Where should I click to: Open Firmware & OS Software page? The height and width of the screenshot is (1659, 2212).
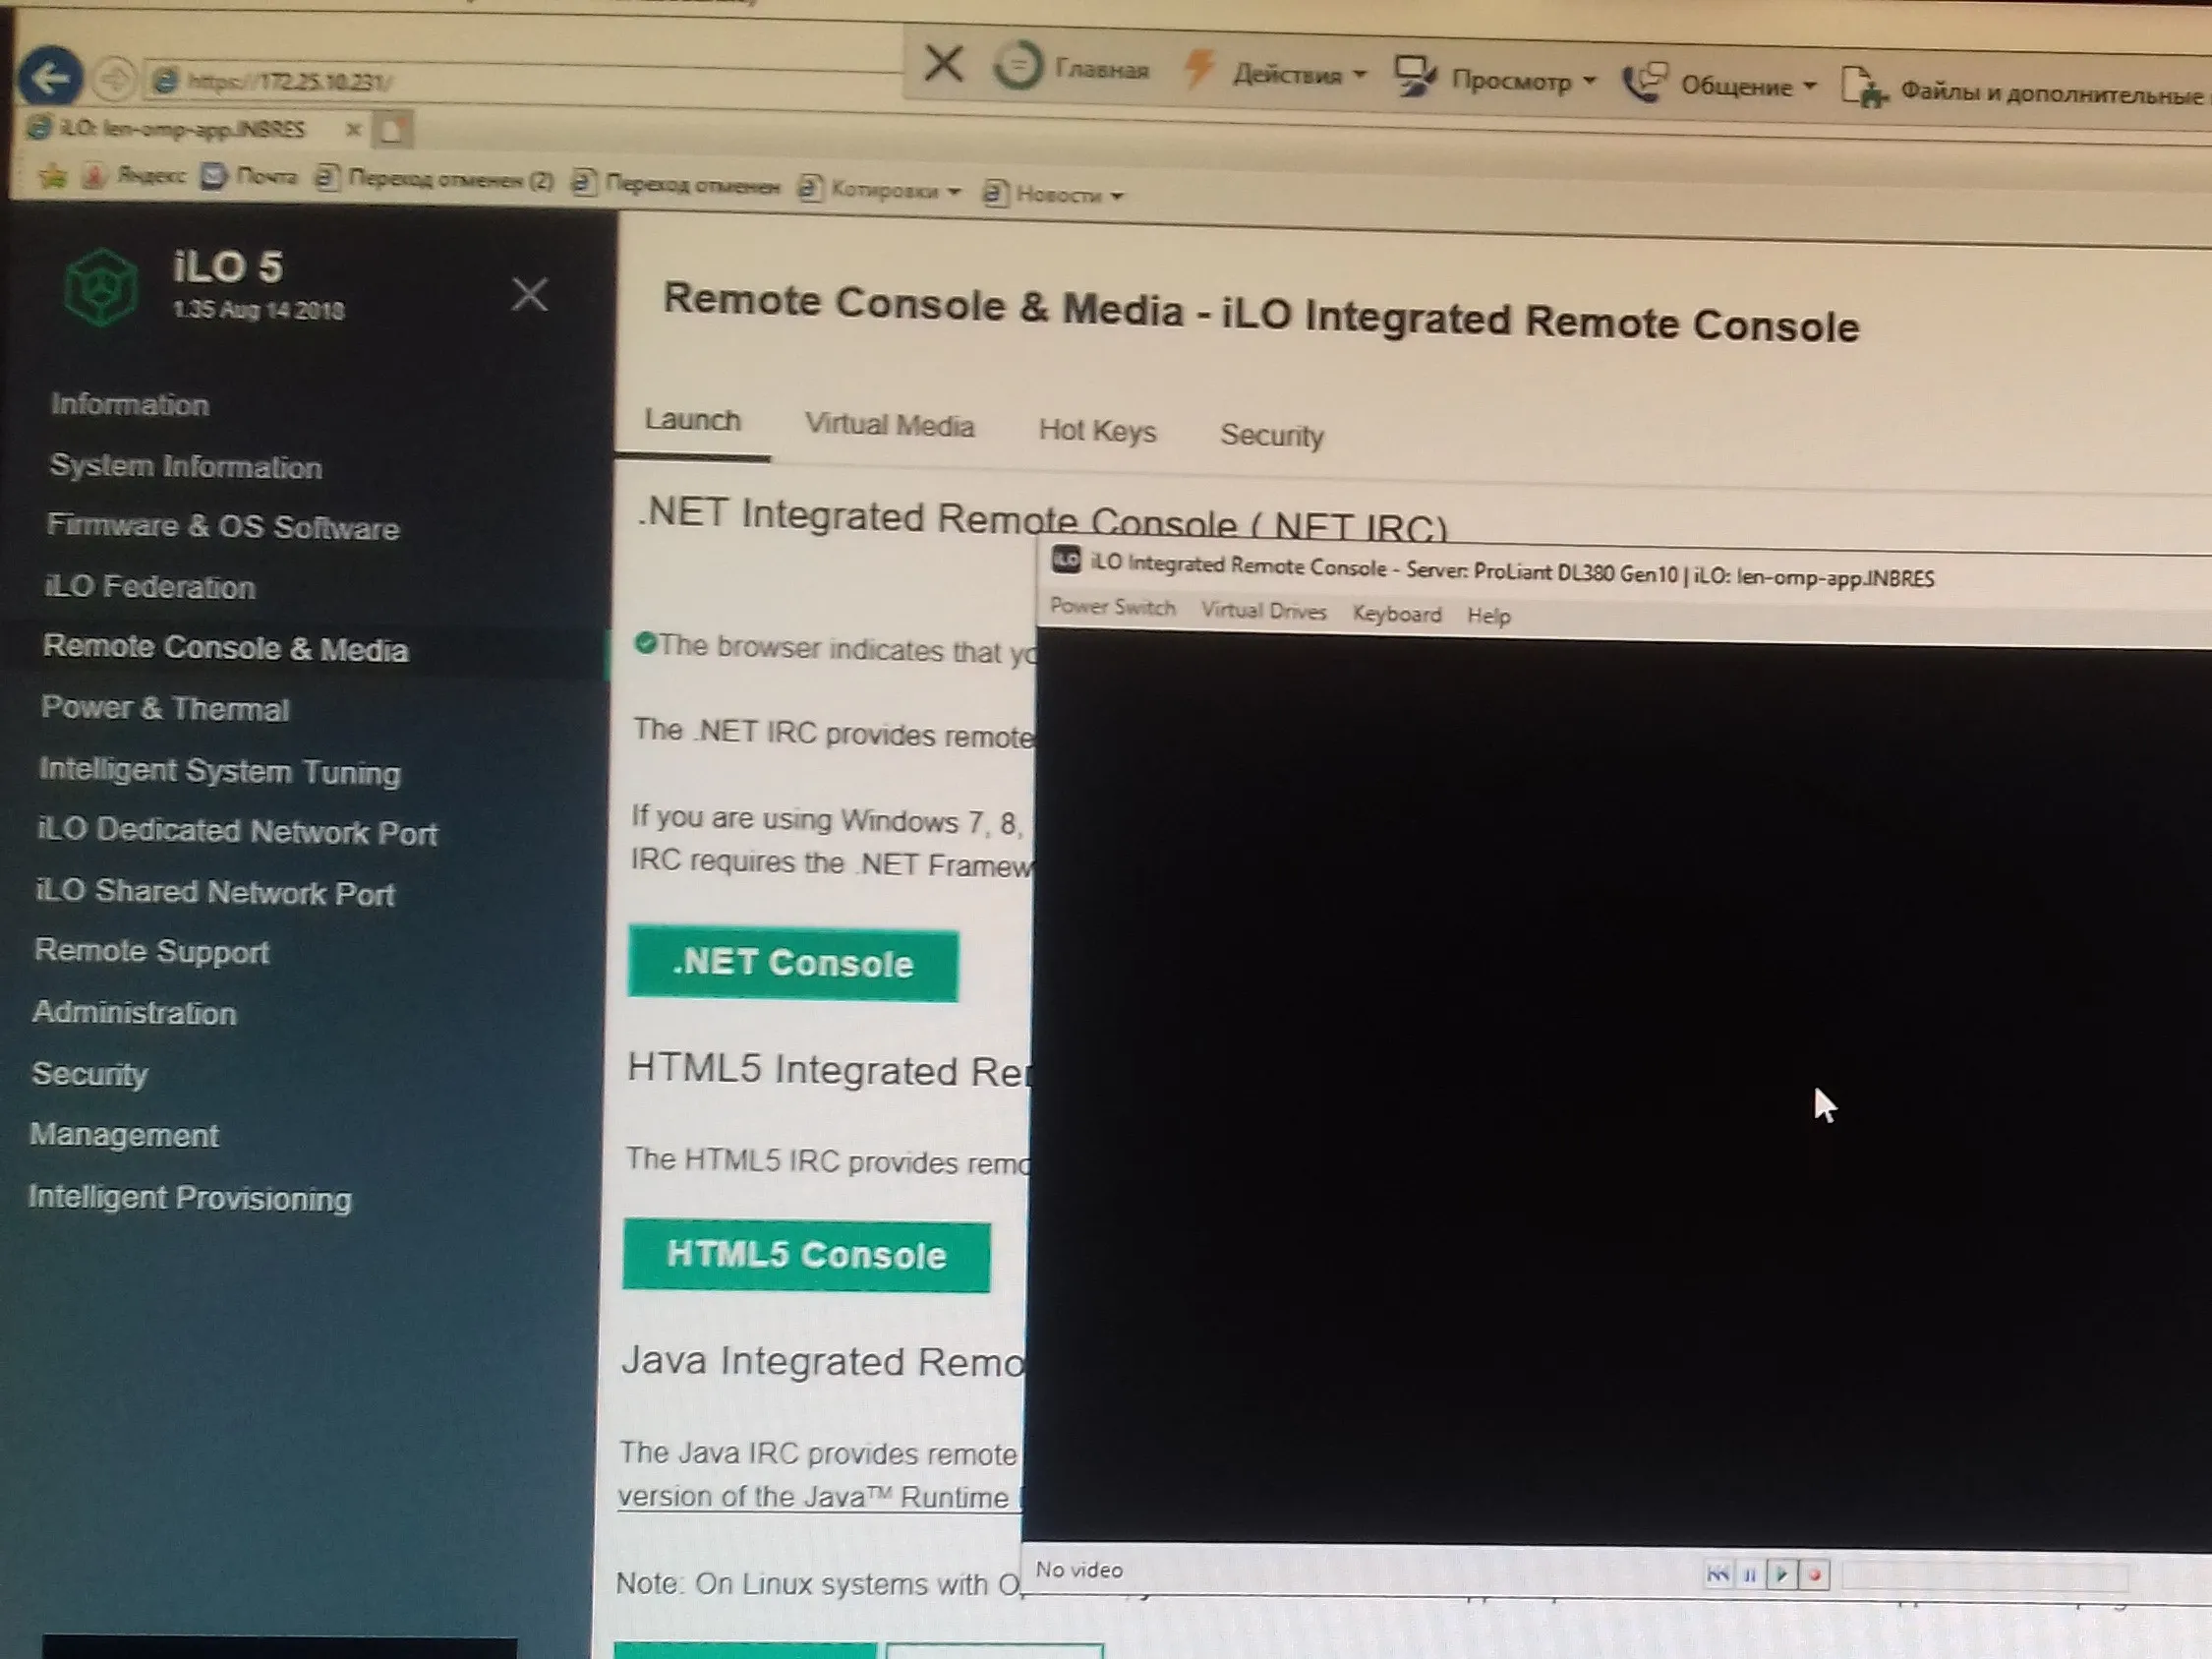(223, 527)
